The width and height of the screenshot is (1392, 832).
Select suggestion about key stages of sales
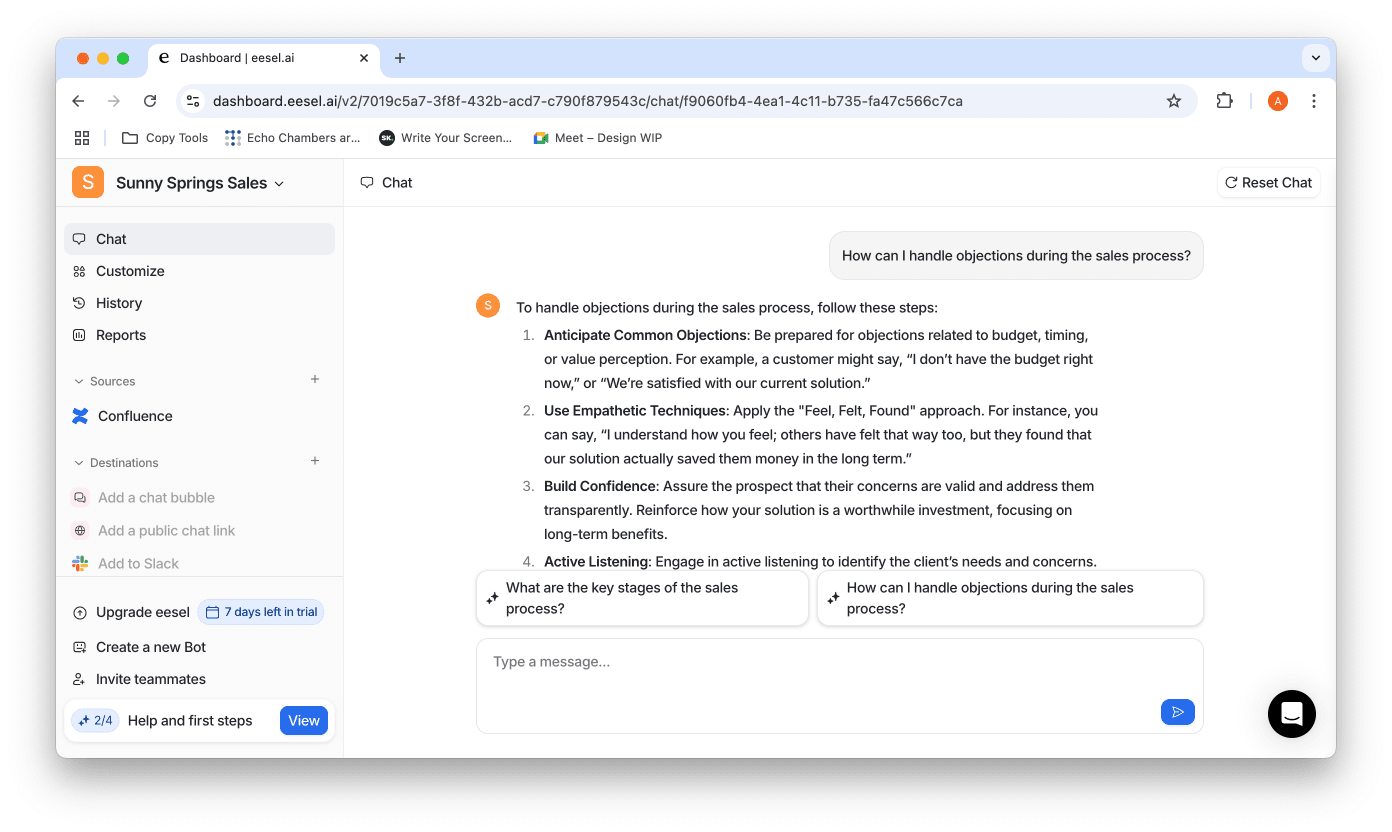(642, 598)
